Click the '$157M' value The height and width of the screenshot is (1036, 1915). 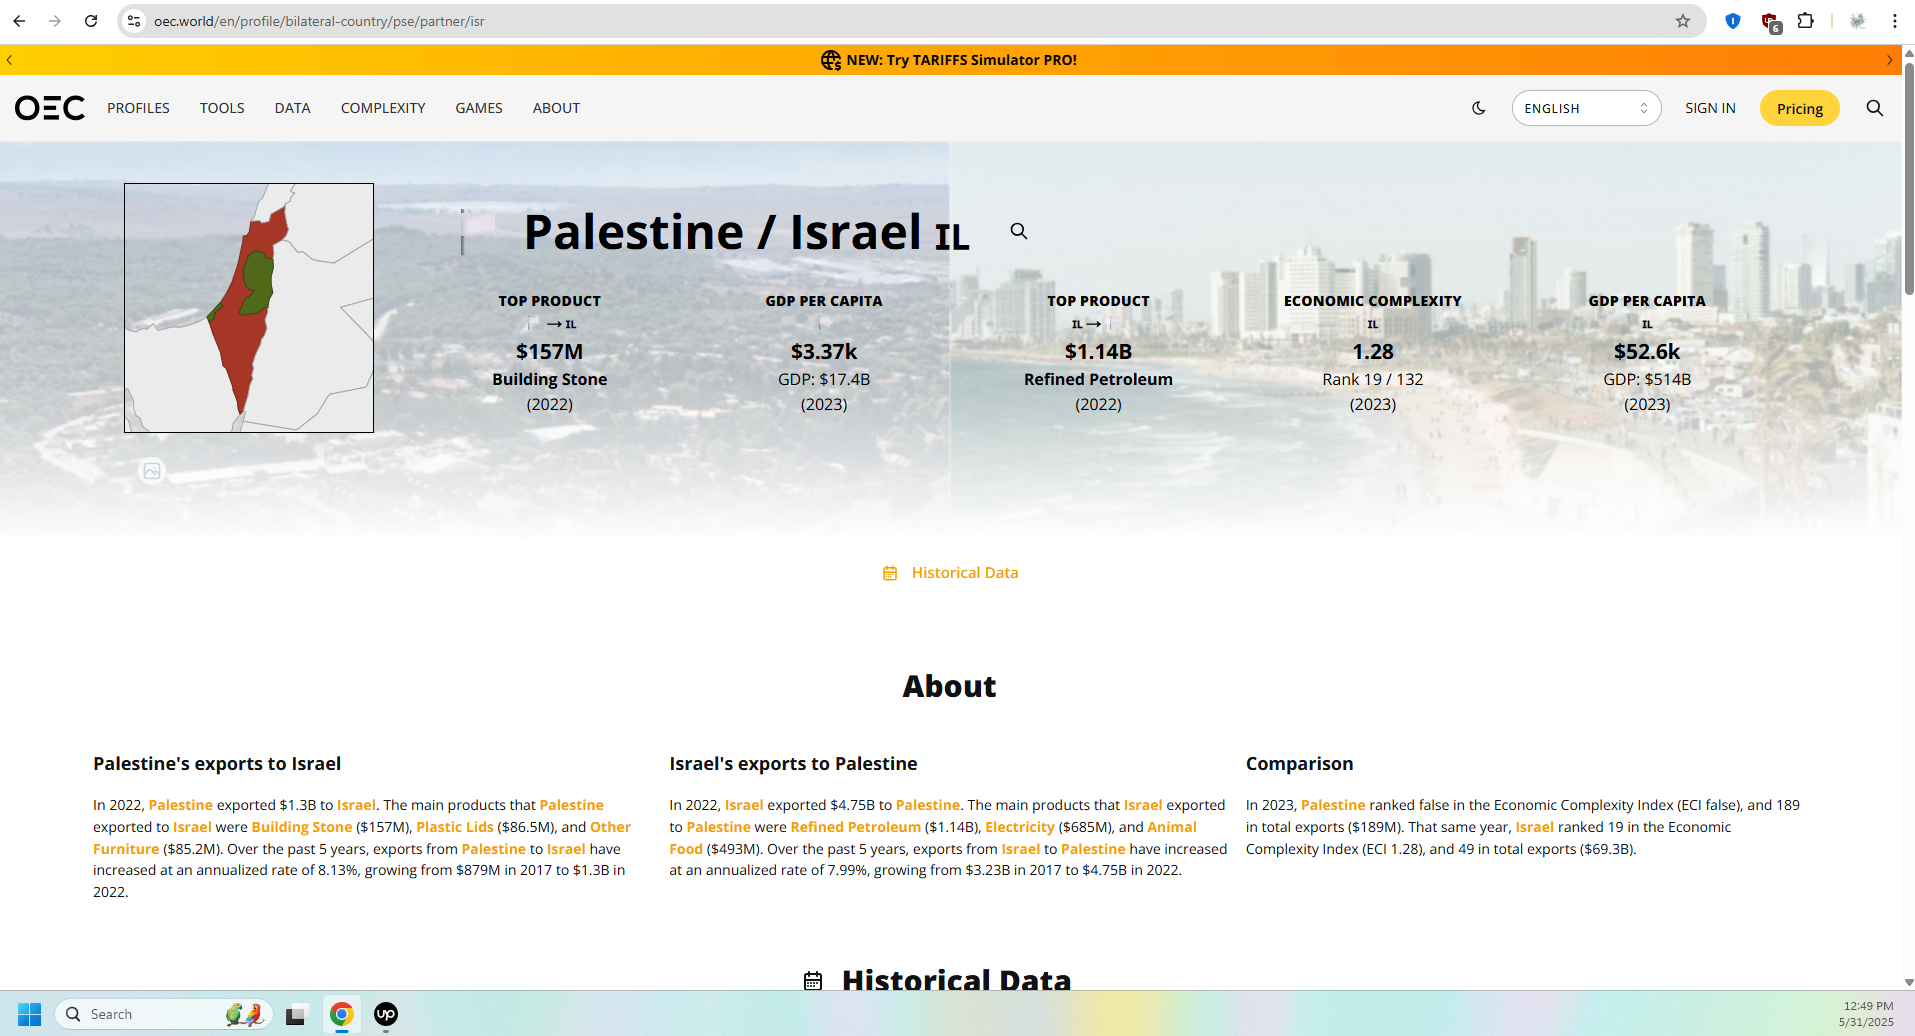coord(549,352)
